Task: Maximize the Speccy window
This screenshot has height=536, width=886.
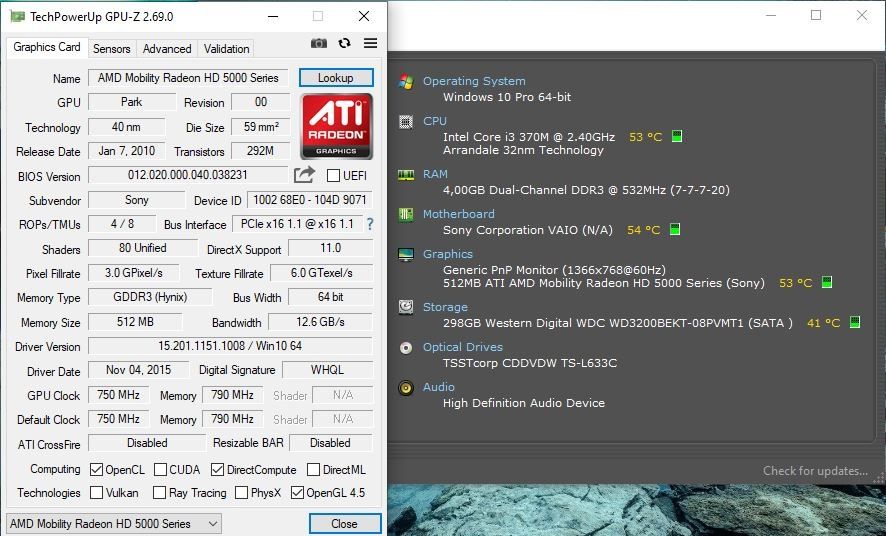Action: point(816,15)
